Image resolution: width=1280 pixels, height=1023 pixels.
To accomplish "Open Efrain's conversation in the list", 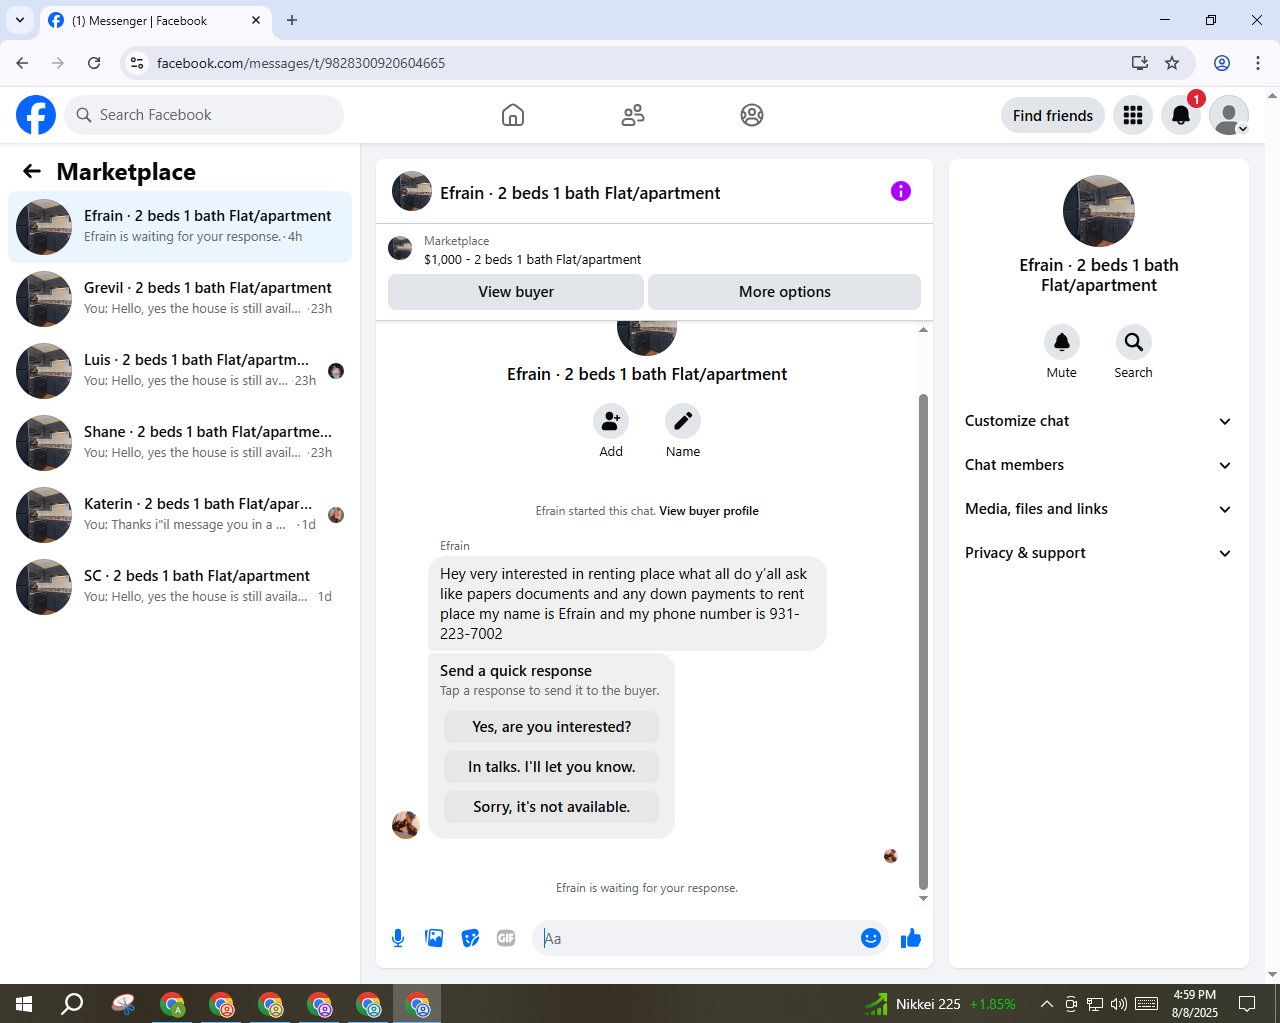I will click(180, 227).
